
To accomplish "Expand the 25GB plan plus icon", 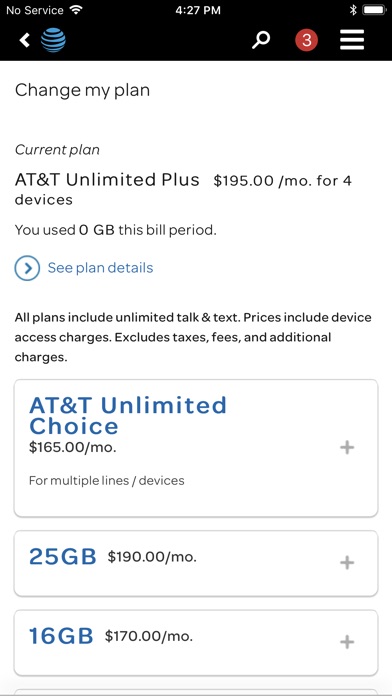I will [347, 563].
